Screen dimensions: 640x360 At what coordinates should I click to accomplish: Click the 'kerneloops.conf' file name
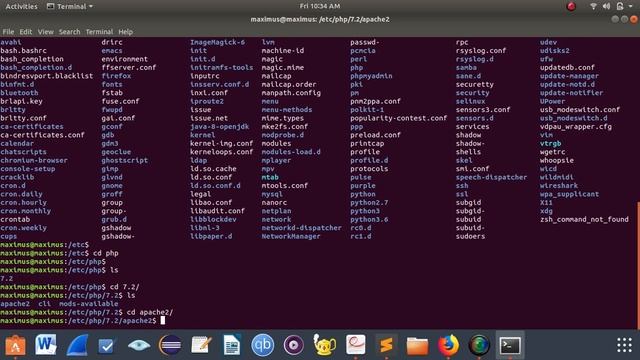coord(221,152)
